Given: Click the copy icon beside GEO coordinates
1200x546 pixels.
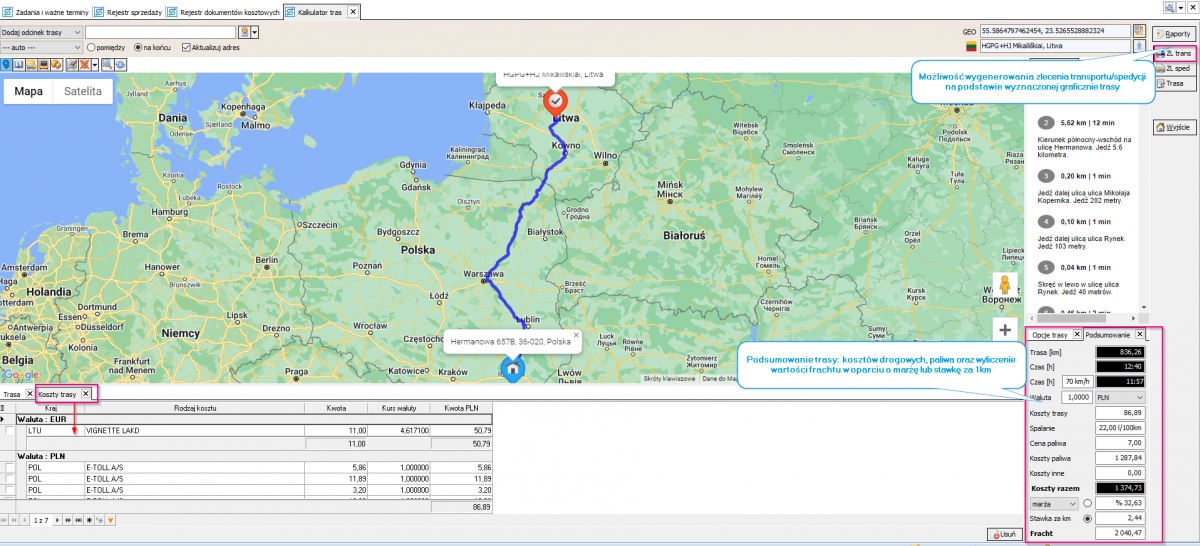Looking at the screenshot, I should click(1139, 31).
